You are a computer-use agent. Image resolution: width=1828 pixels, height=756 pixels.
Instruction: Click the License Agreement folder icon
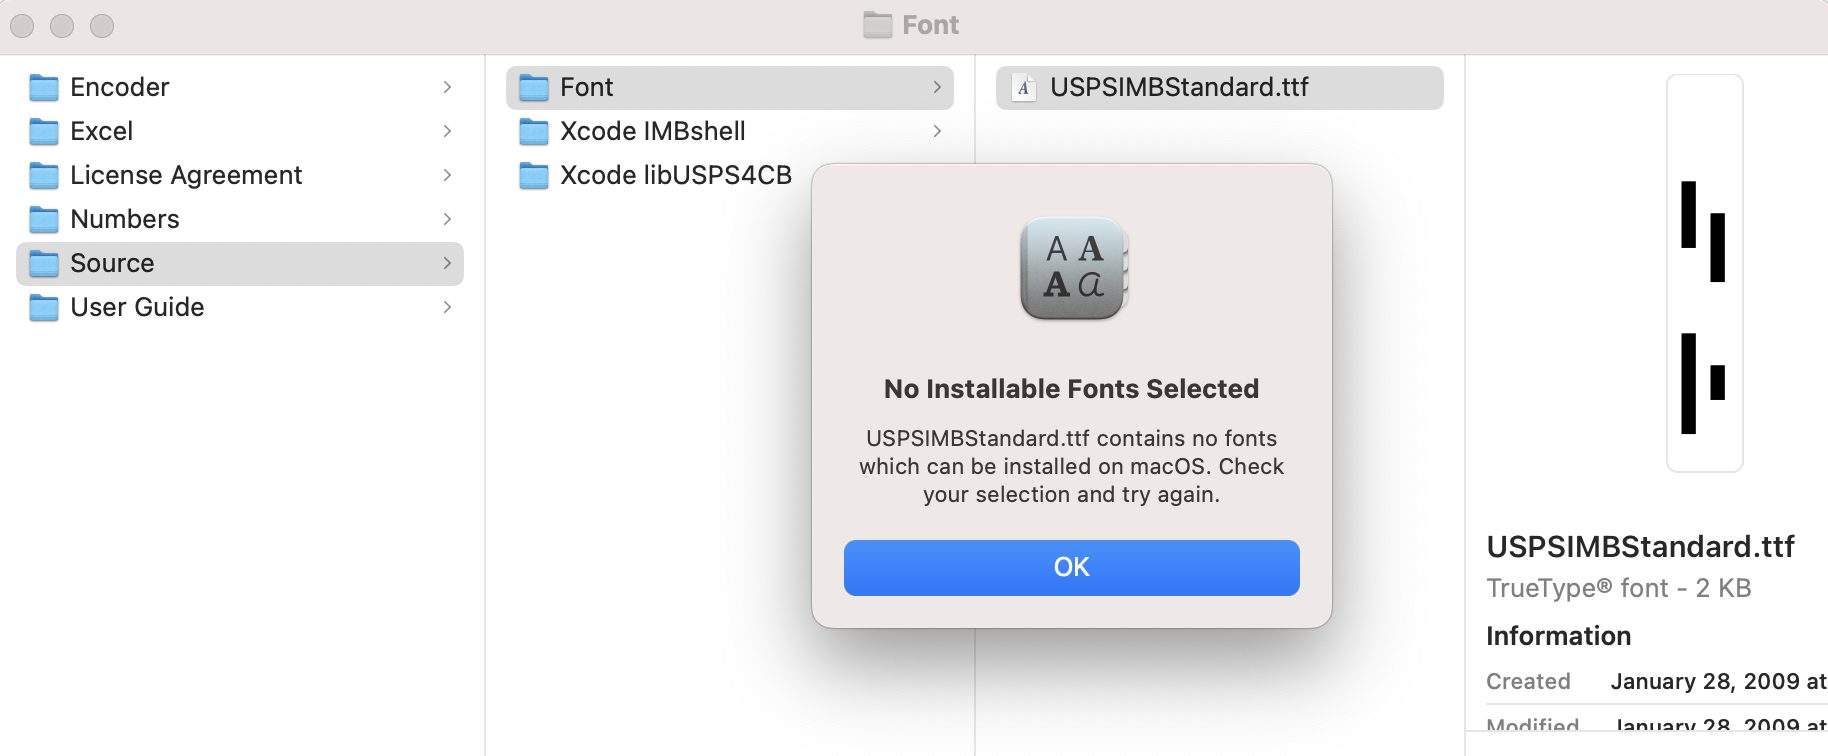44,176
